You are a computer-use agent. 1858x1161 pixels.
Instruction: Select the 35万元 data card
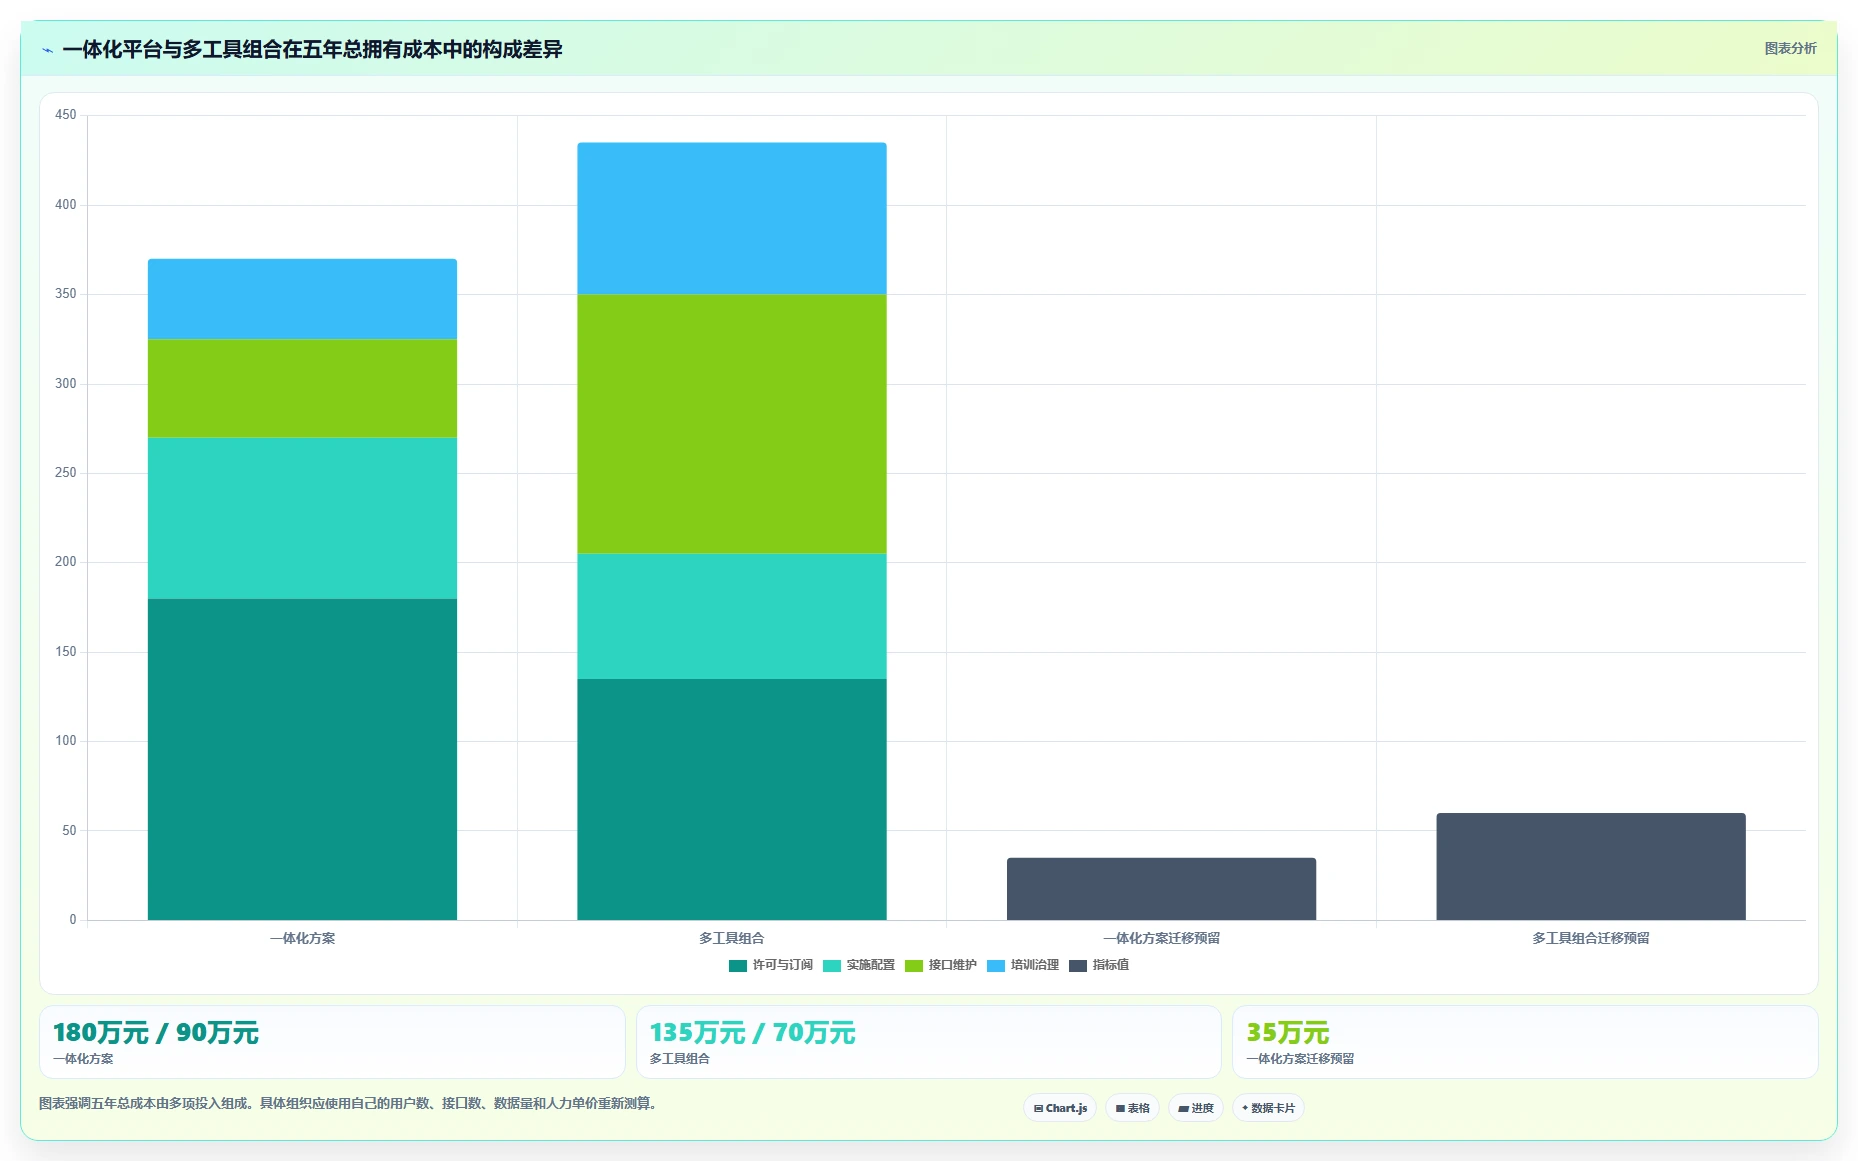coord(1525,1042)
